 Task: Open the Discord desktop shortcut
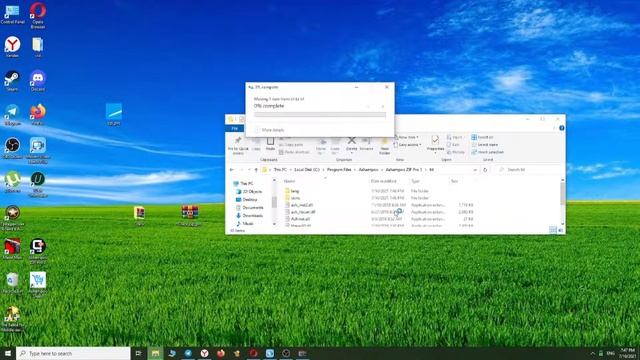pyautogui.click(x=38, y=80)
